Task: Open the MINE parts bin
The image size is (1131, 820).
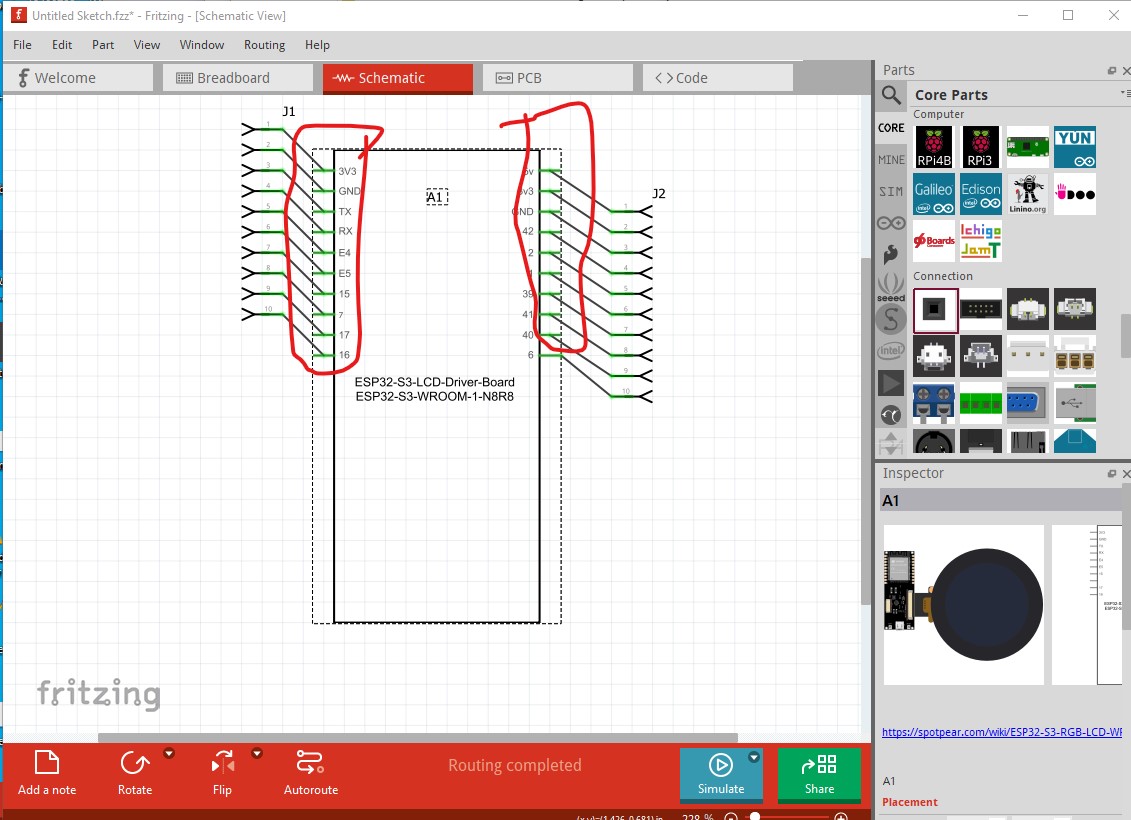Action: pyautogui.click(x=891, y=159)
